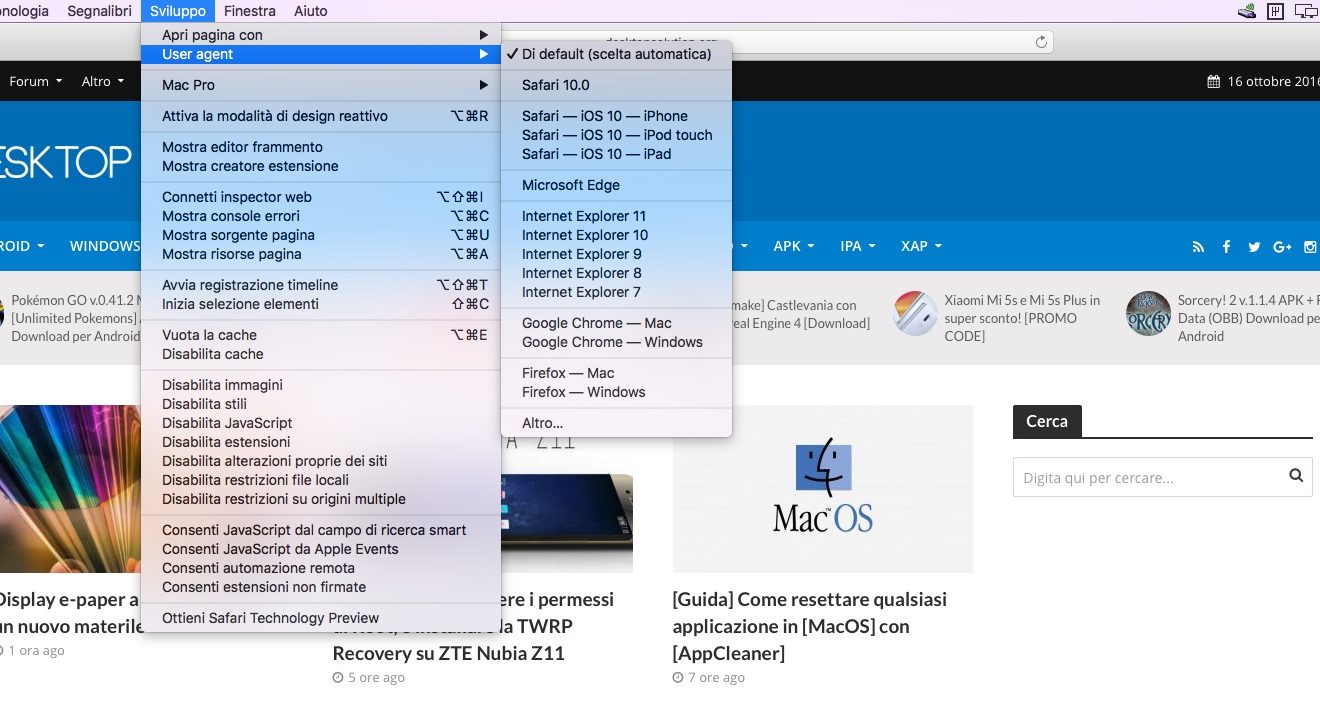The image size is (1320, 702).
Task: Open the colorful e-paper display article image
Action: pyautogui.click(x=70, y=488)
